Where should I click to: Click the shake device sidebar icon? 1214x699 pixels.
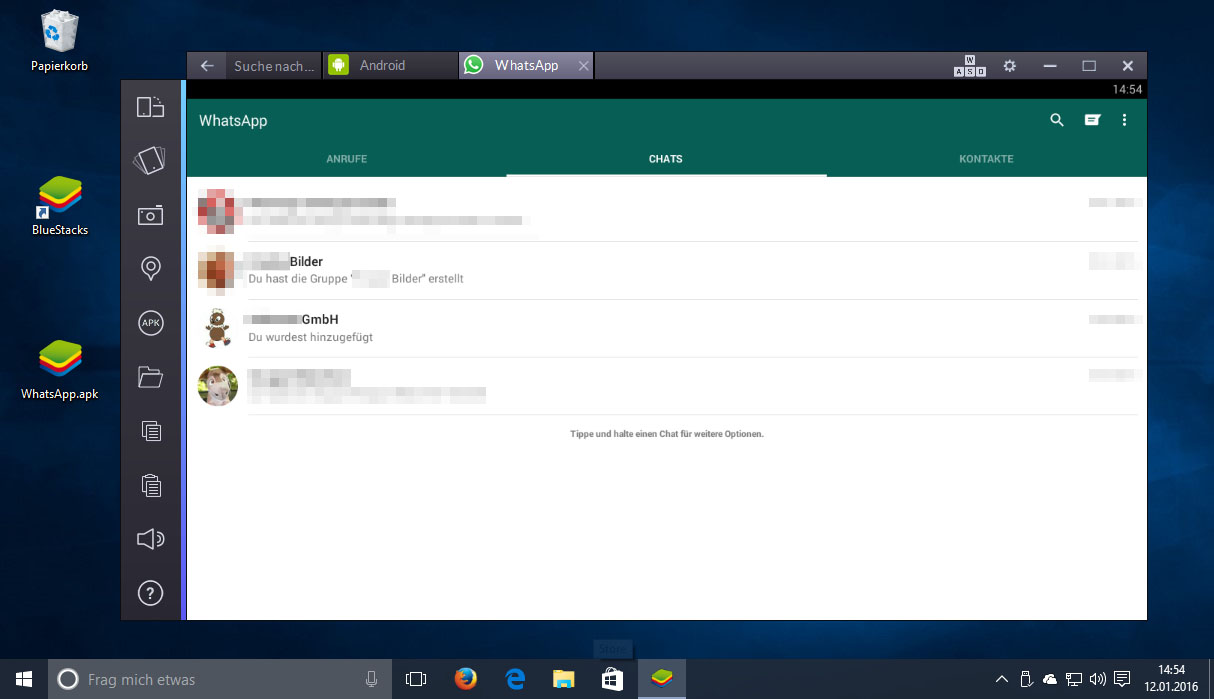(150, 160)
